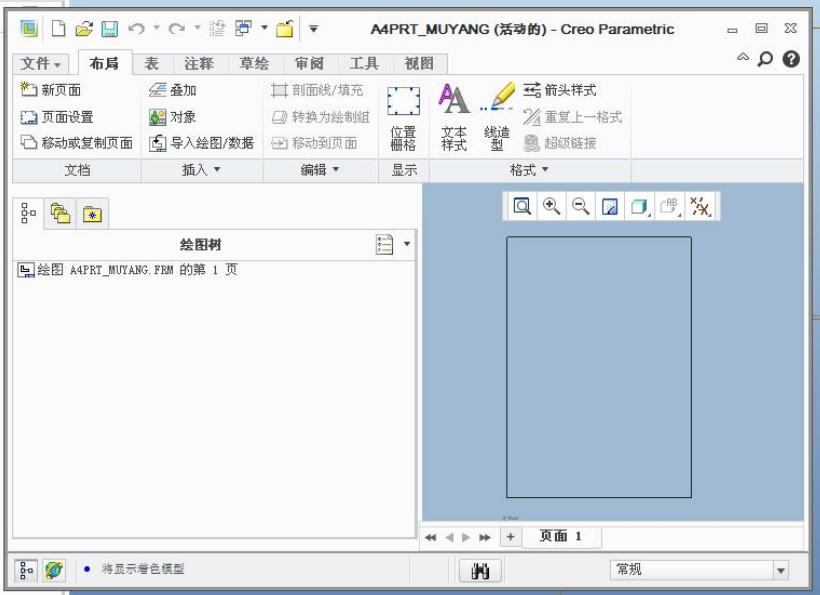Open datum display filters icon
This screenshot has height=595, width=820.
(700, 207)
